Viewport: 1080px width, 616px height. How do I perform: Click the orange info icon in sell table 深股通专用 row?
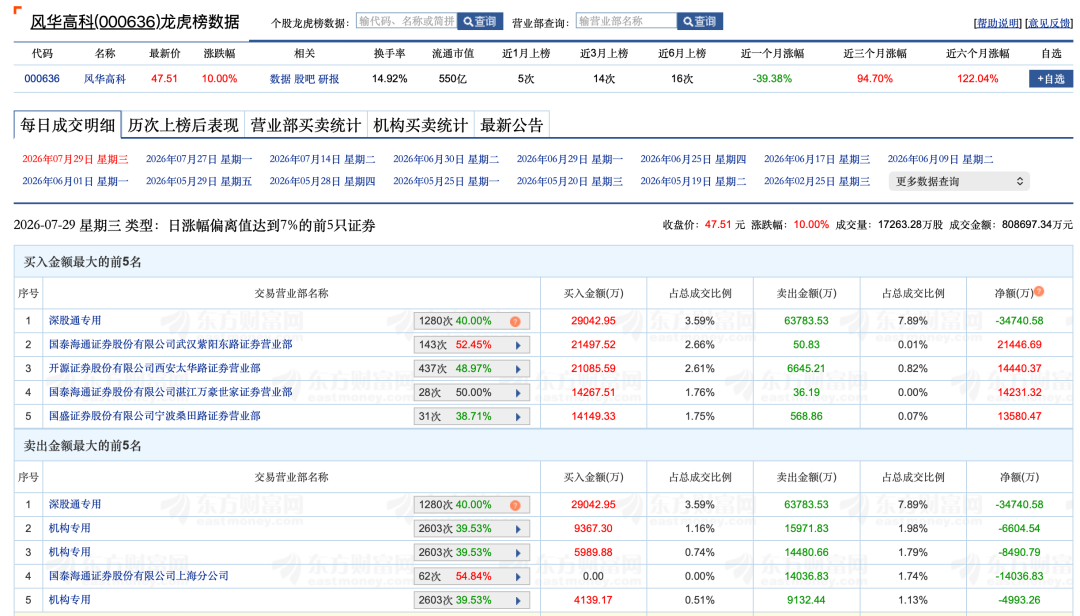click(x=515, y=506)
